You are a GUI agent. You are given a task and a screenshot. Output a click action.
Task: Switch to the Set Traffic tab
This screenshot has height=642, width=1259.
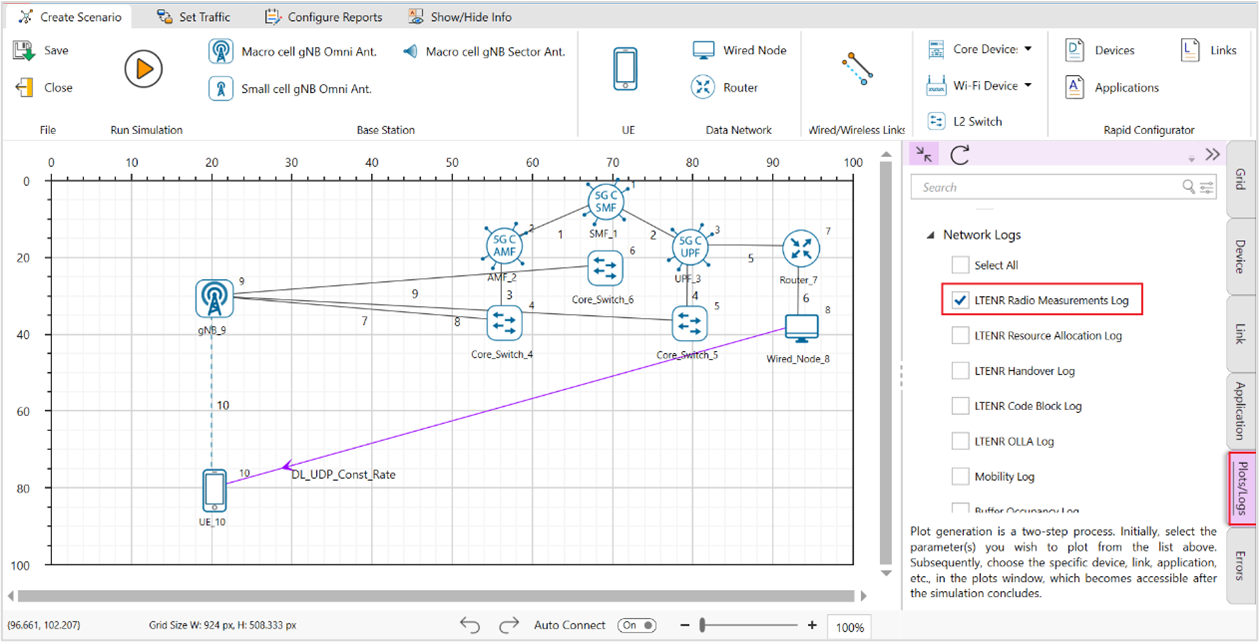[193, 17]
